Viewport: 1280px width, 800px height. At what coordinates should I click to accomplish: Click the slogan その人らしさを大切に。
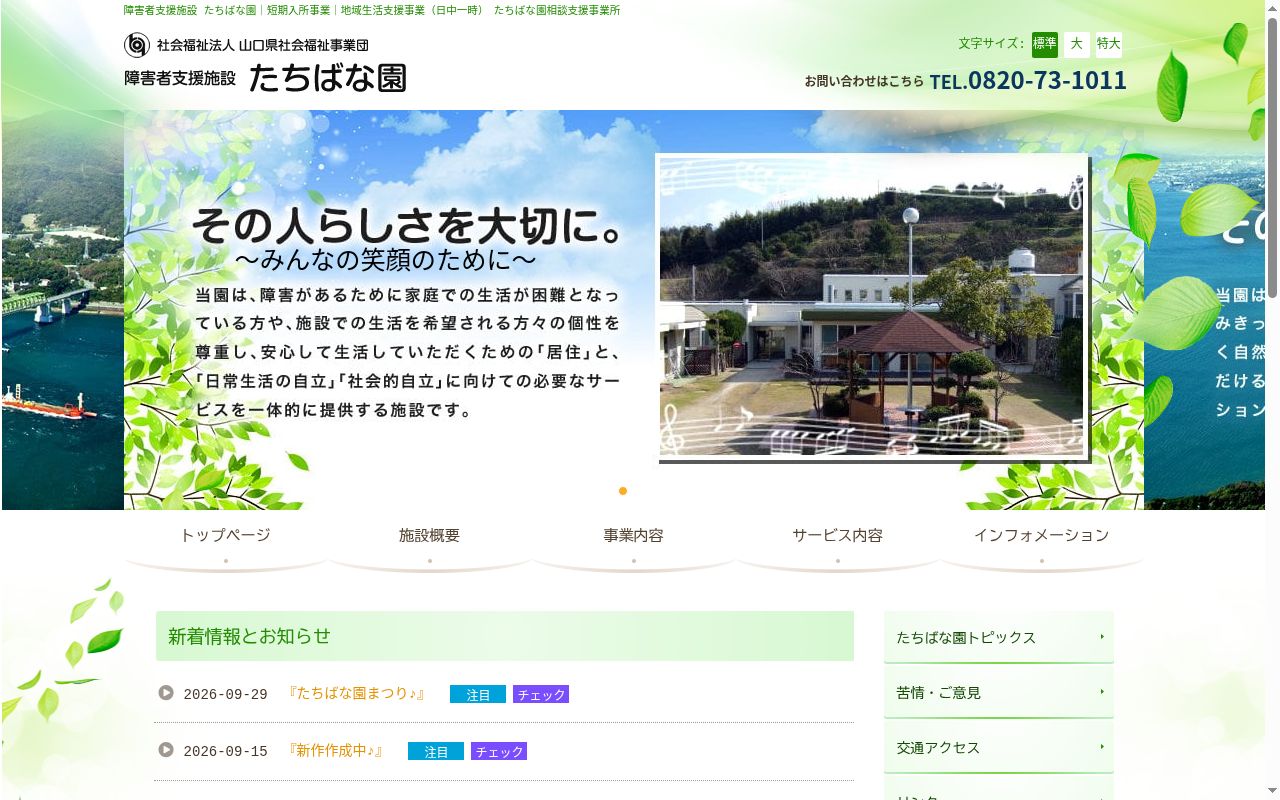[x=409, y=225]
